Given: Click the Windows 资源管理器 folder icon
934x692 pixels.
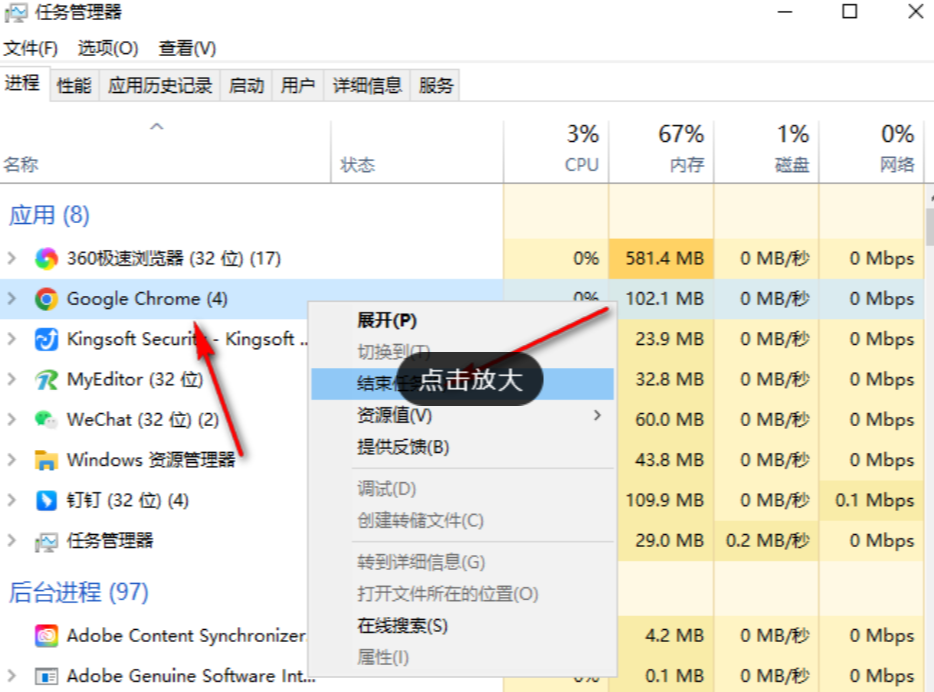Looking at the screenshot, I should (x=46, y=460).
